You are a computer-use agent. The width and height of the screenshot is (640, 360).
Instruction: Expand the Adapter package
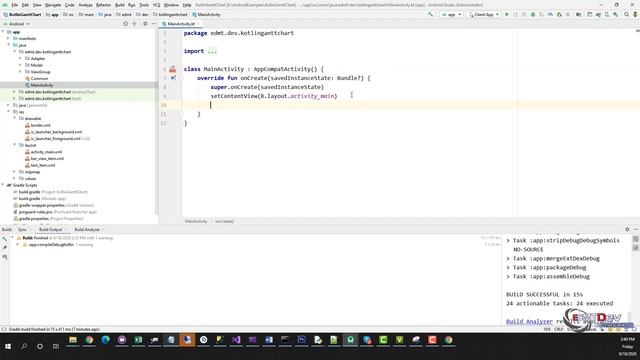(20, 58)
